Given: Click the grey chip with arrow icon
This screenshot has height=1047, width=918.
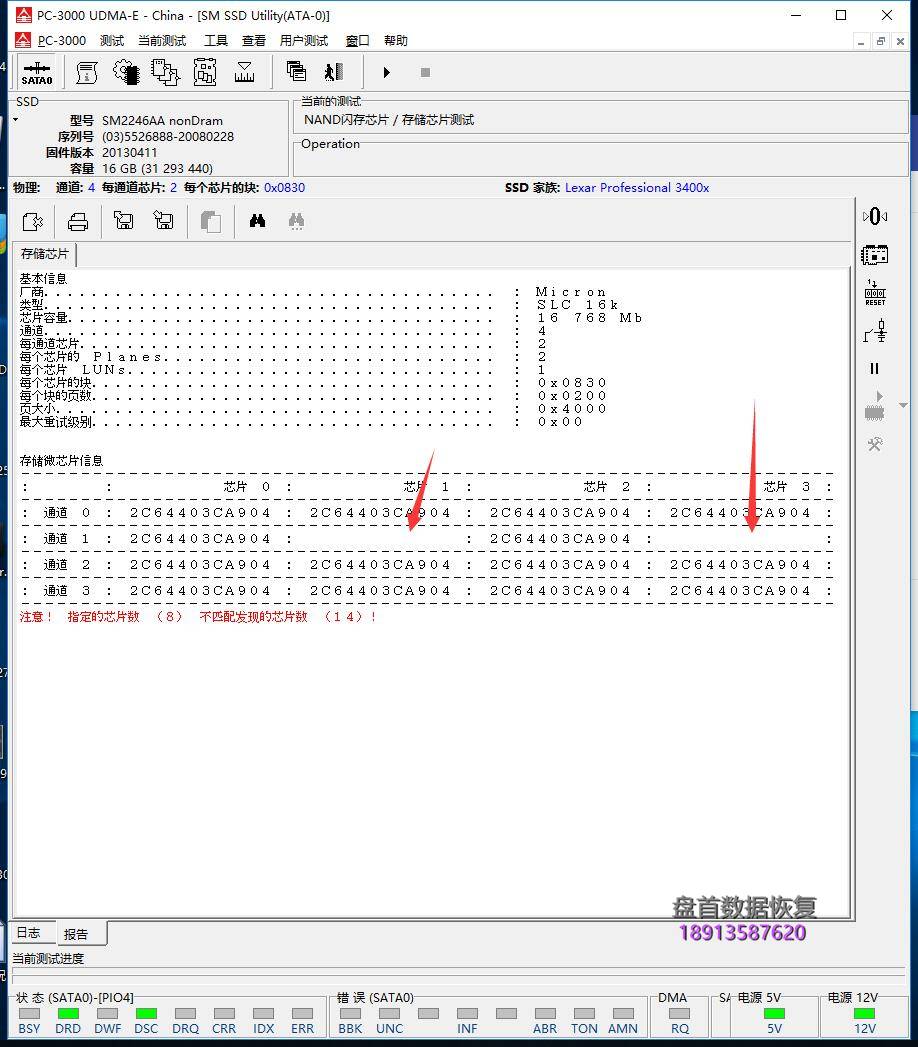Looking at the screenshot, I should coord(875,406).
